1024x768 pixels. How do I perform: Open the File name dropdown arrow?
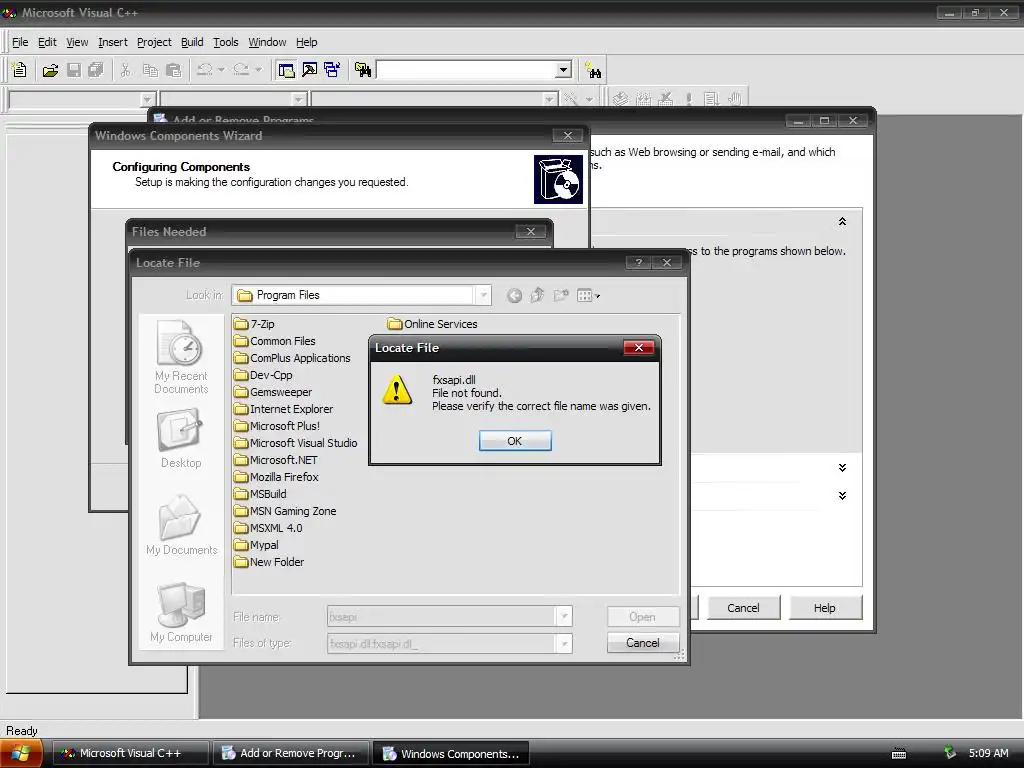(x=564, y=616)
